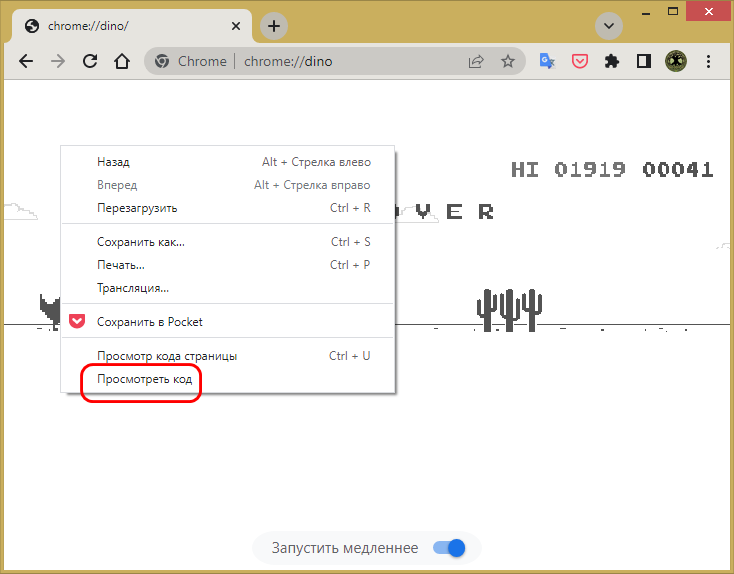The width and height of the screenshot is (734, 574).
Task: Select Просмотр кода страницы entry
Action: (228, 356)
